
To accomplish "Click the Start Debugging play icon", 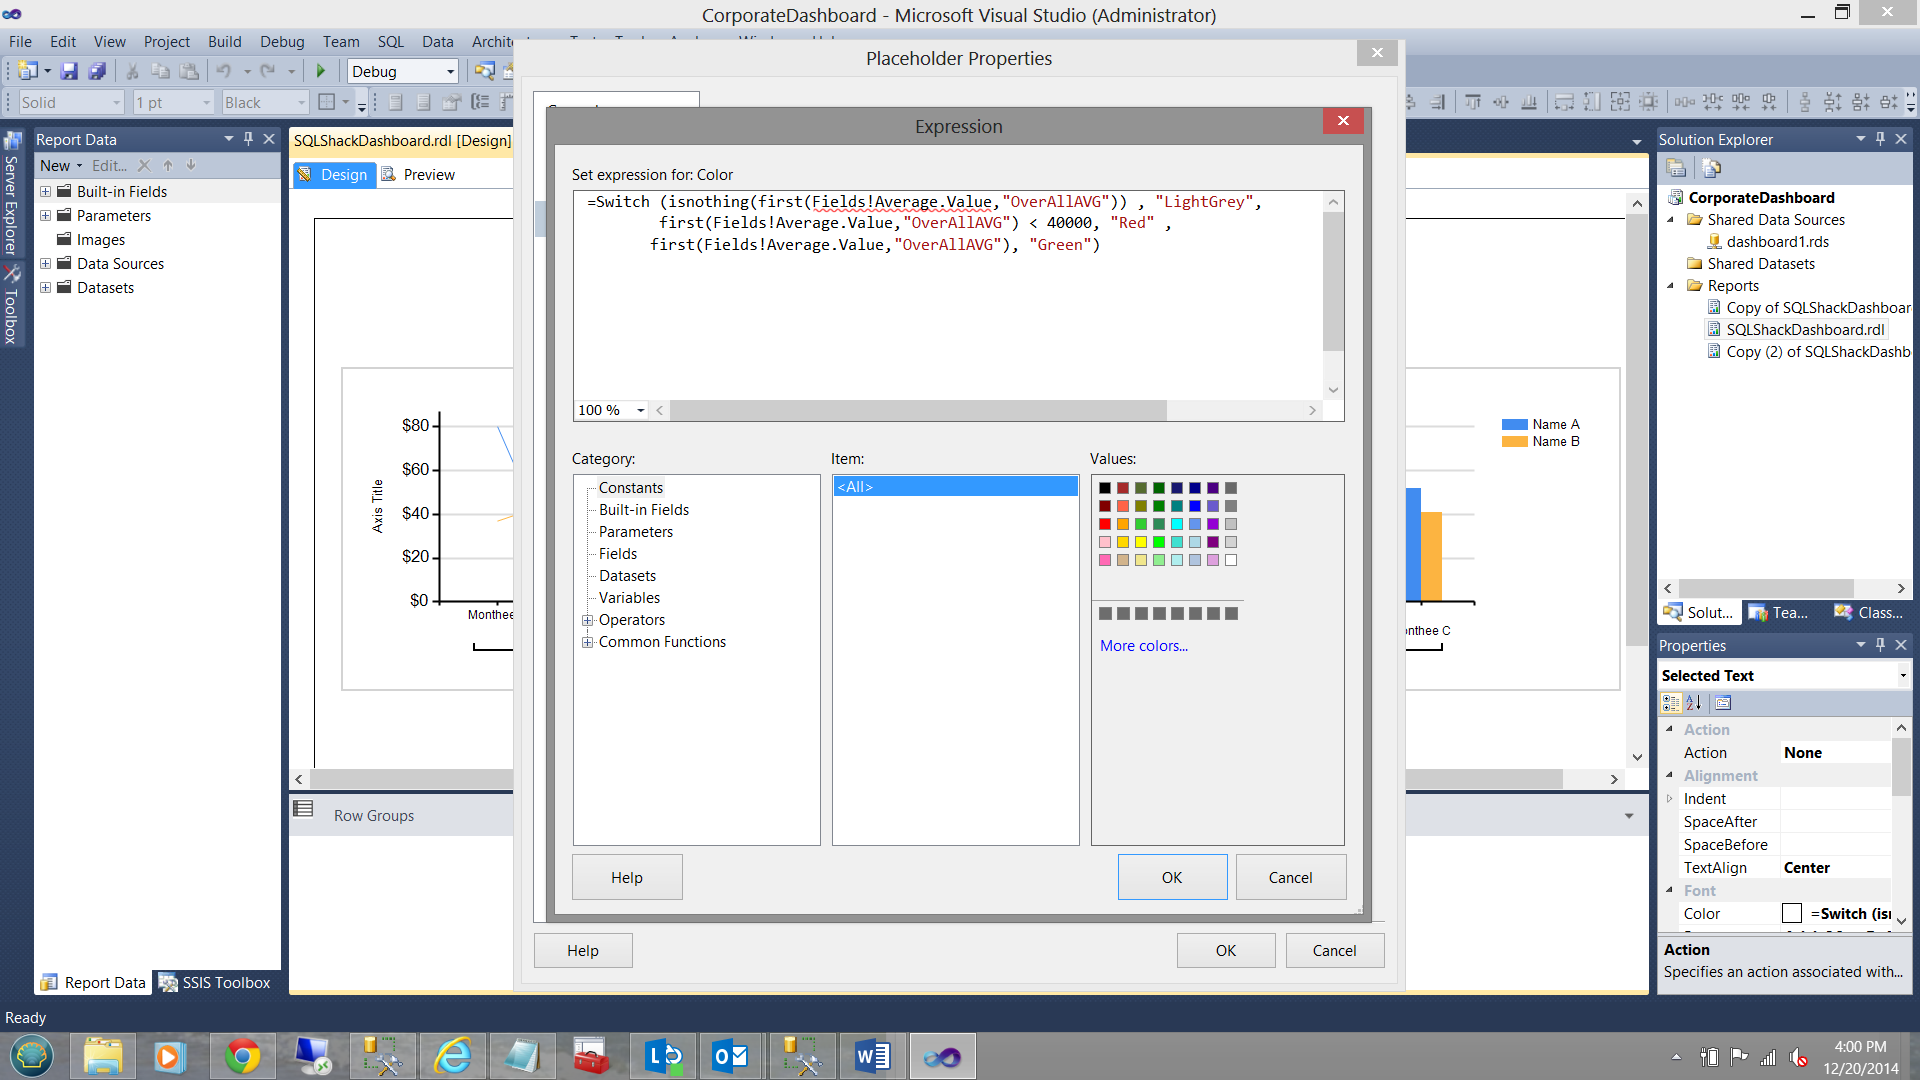I will coord(321,71).
